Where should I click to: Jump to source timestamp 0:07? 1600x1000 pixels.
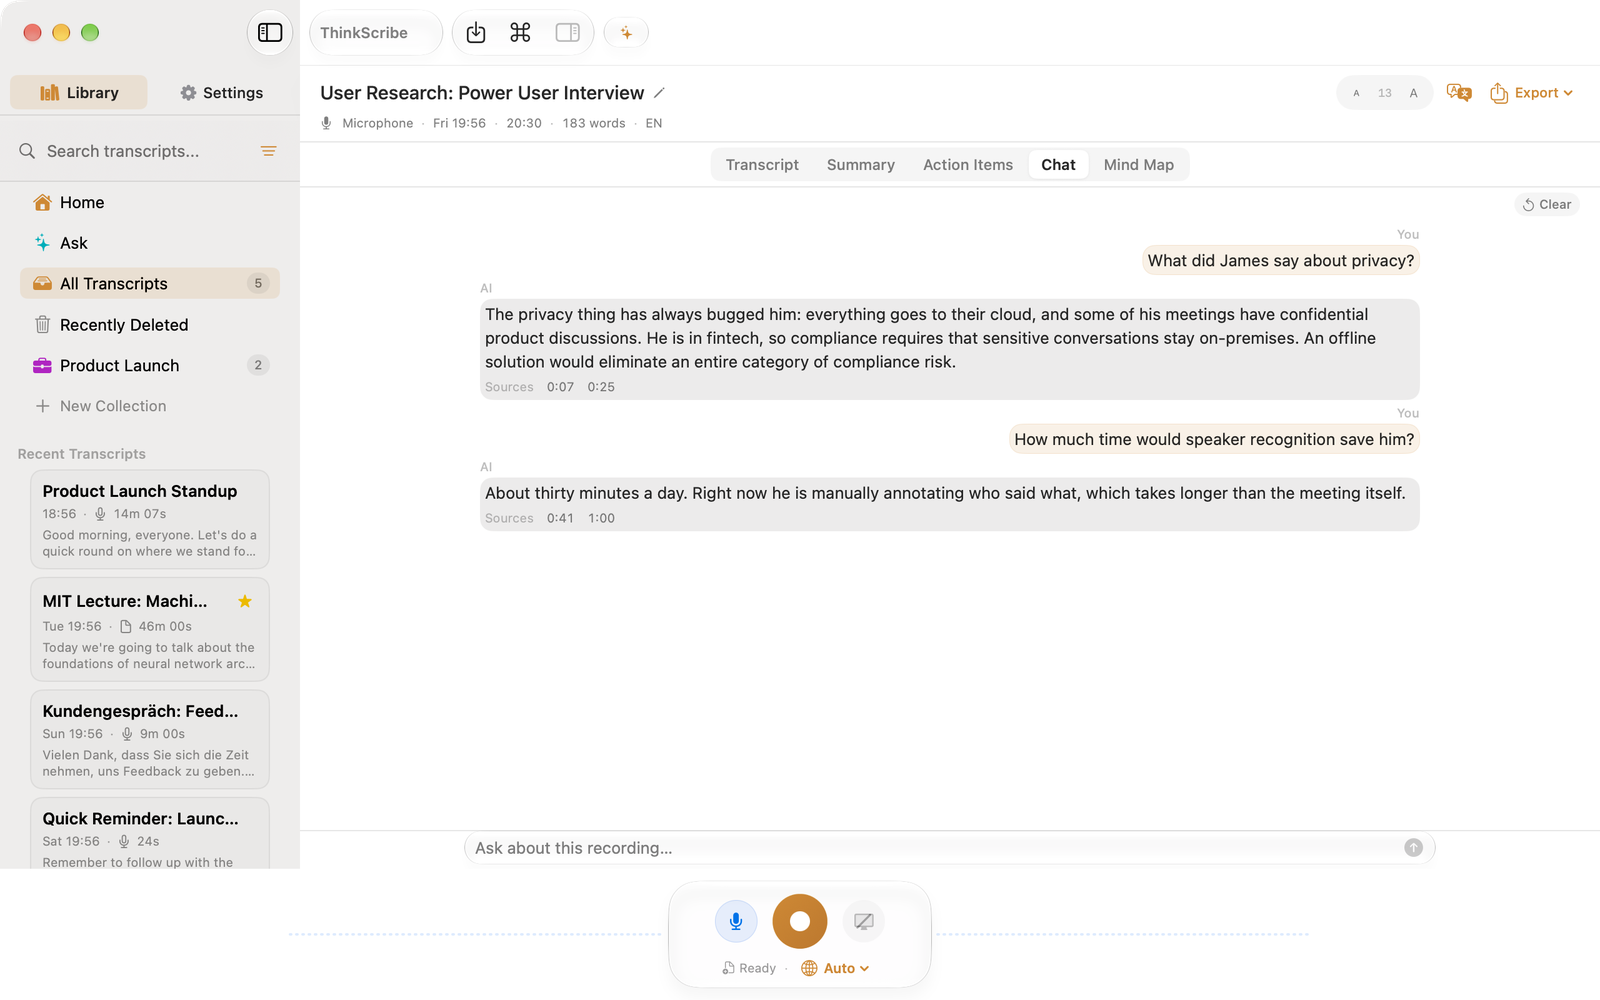pyautogui.click(x=561, y=387)
